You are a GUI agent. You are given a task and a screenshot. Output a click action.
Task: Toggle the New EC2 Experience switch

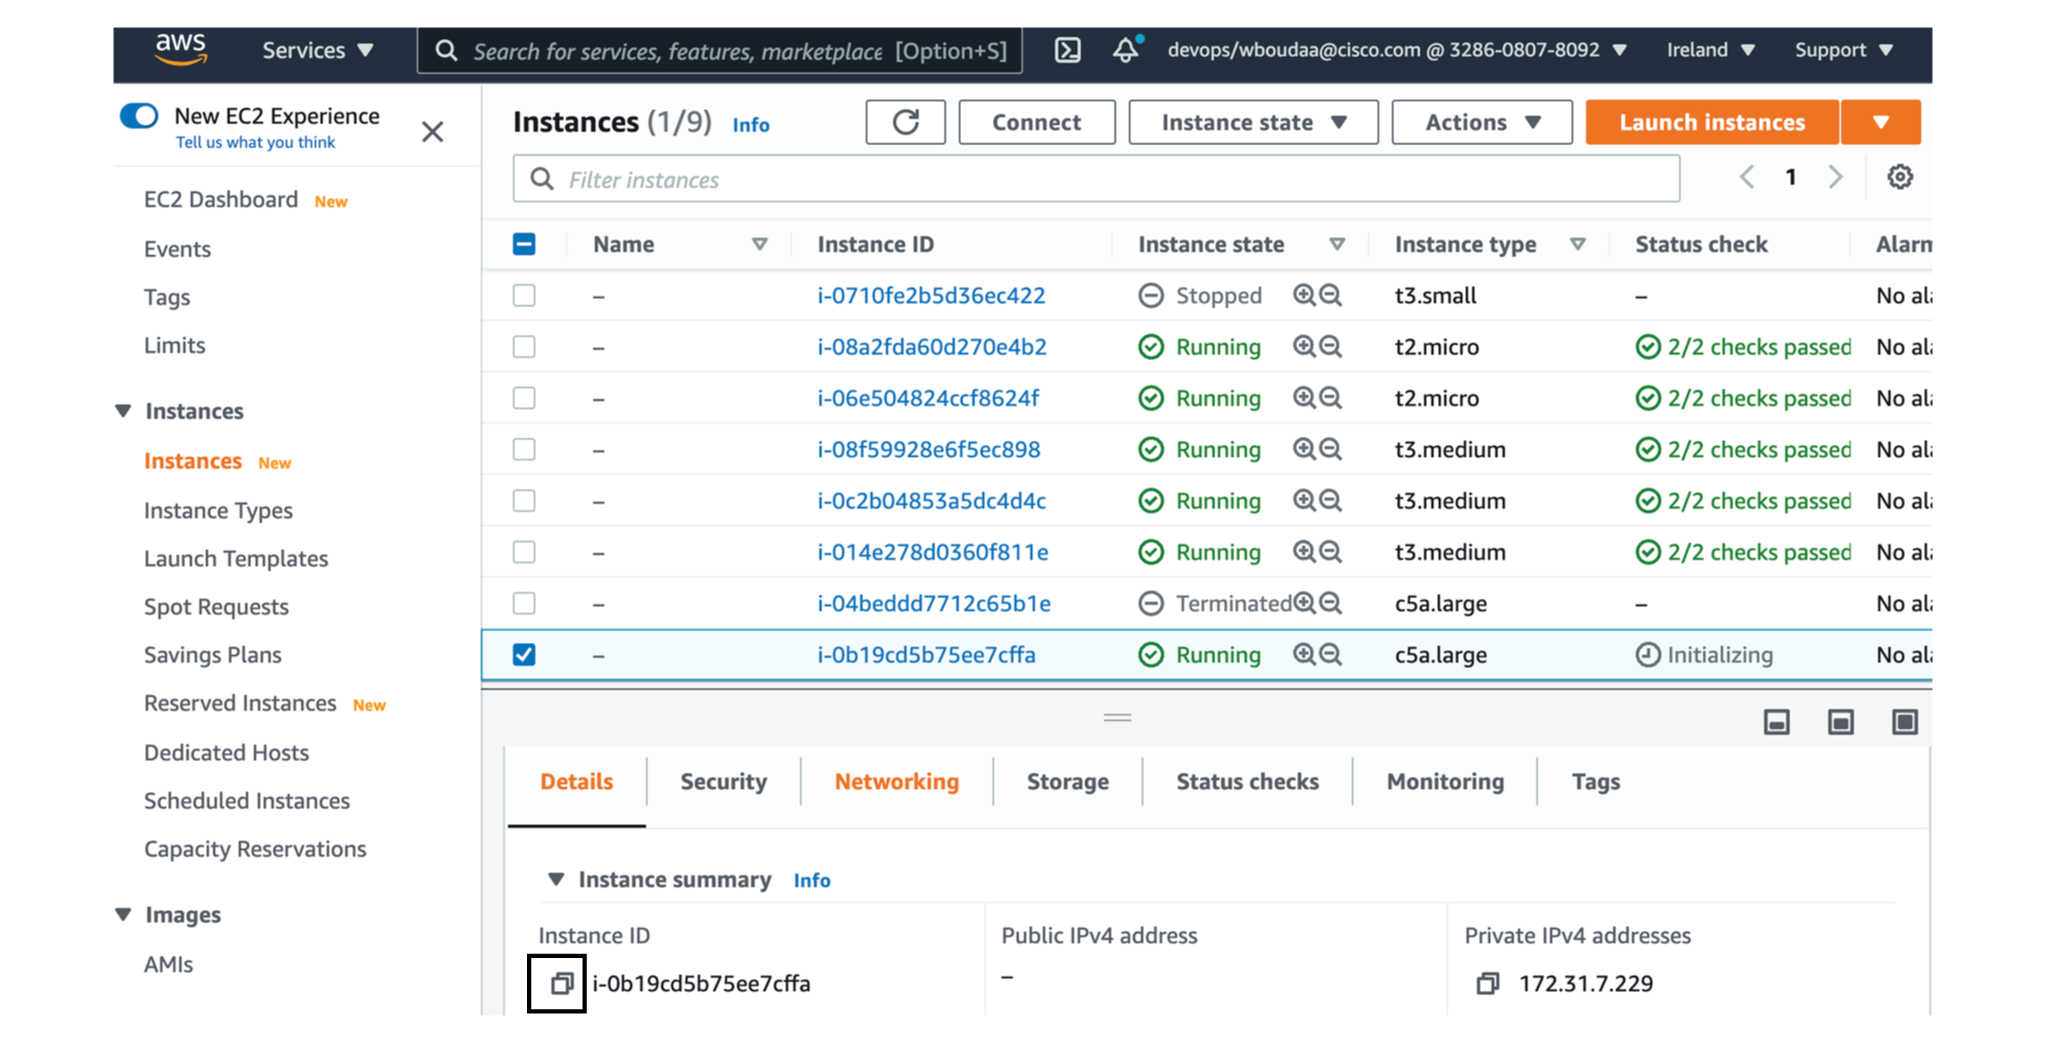[139, 116]
